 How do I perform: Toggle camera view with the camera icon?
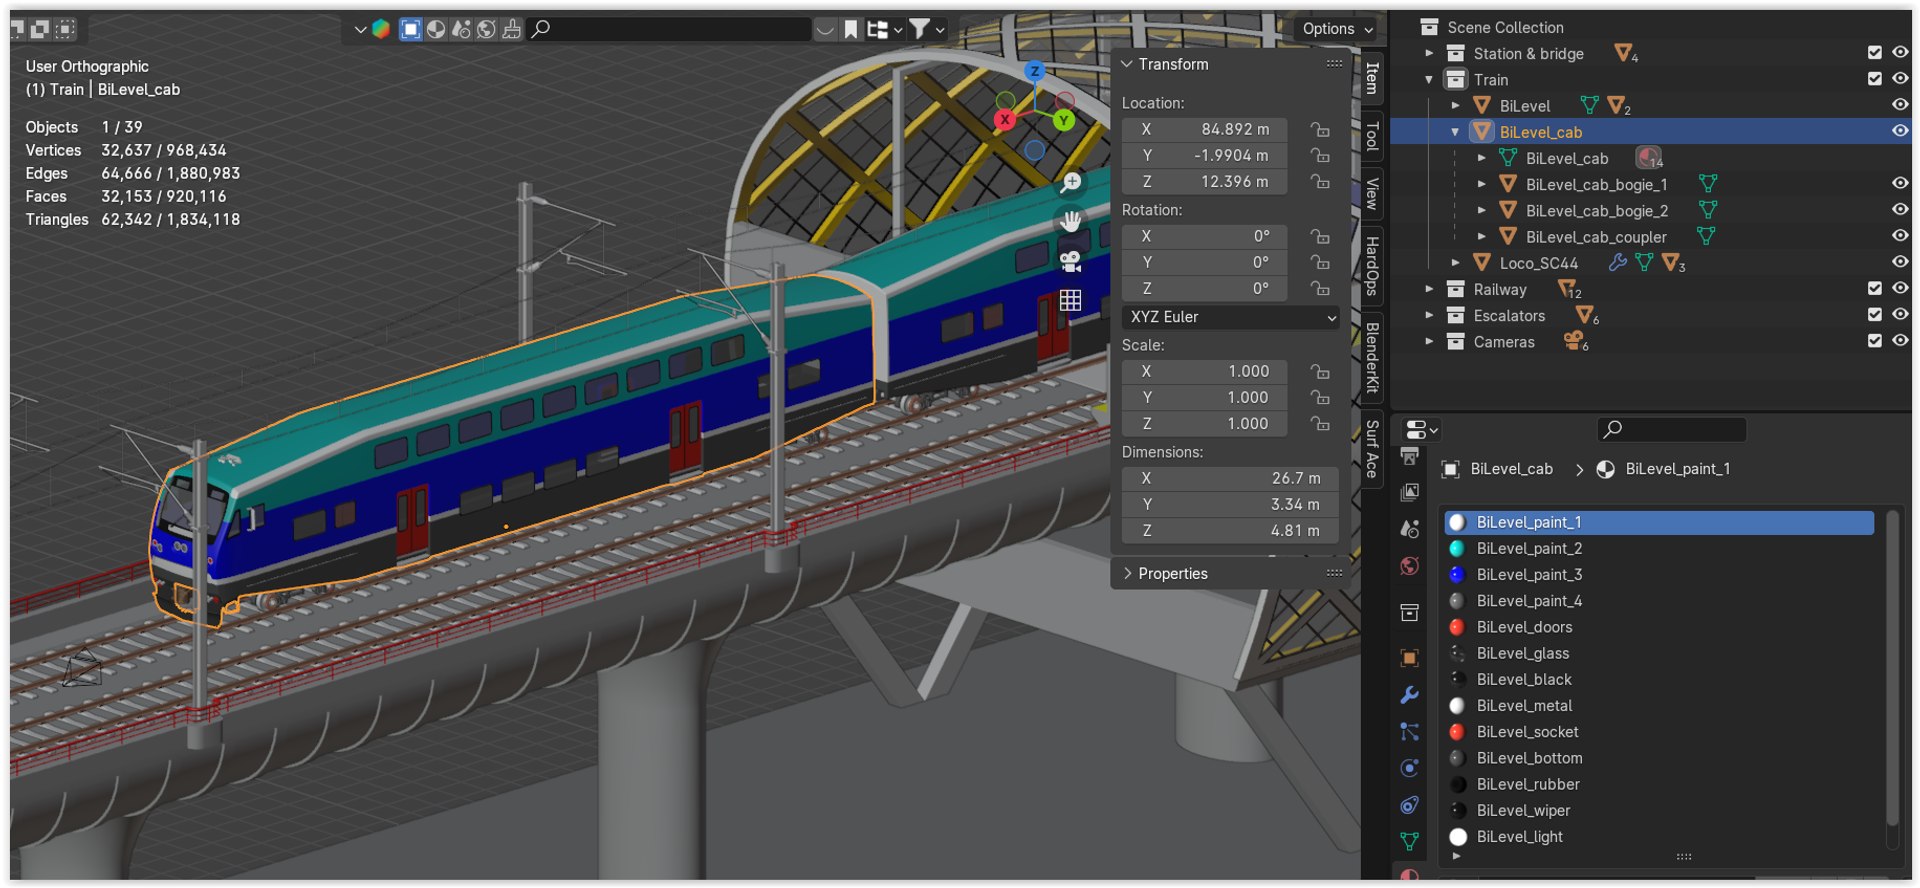[x=1070, y=261]
